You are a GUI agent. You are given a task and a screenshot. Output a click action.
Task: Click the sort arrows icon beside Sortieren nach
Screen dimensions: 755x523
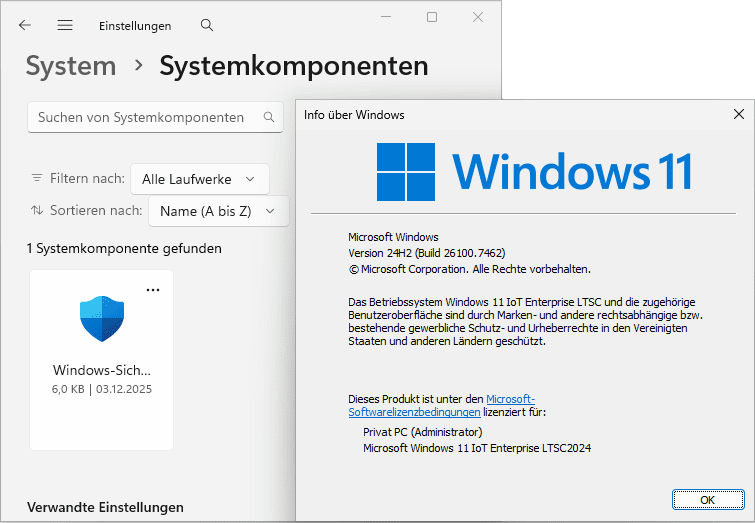pyautogui.click(x=37, y=210)
